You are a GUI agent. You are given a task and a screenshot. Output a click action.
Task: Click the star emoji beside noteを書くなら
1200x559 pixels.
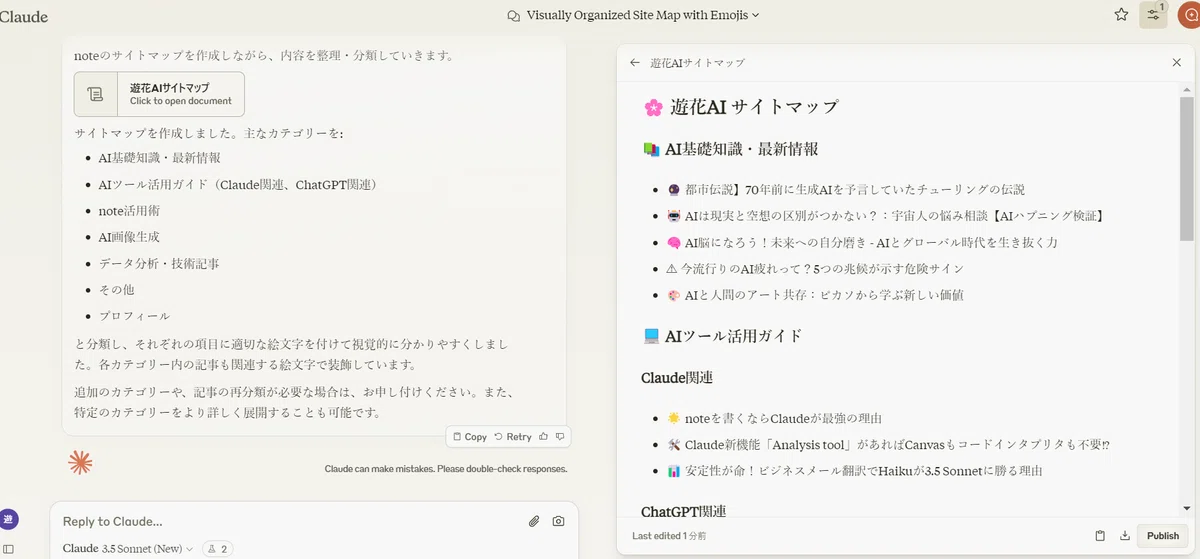(673, 418)
